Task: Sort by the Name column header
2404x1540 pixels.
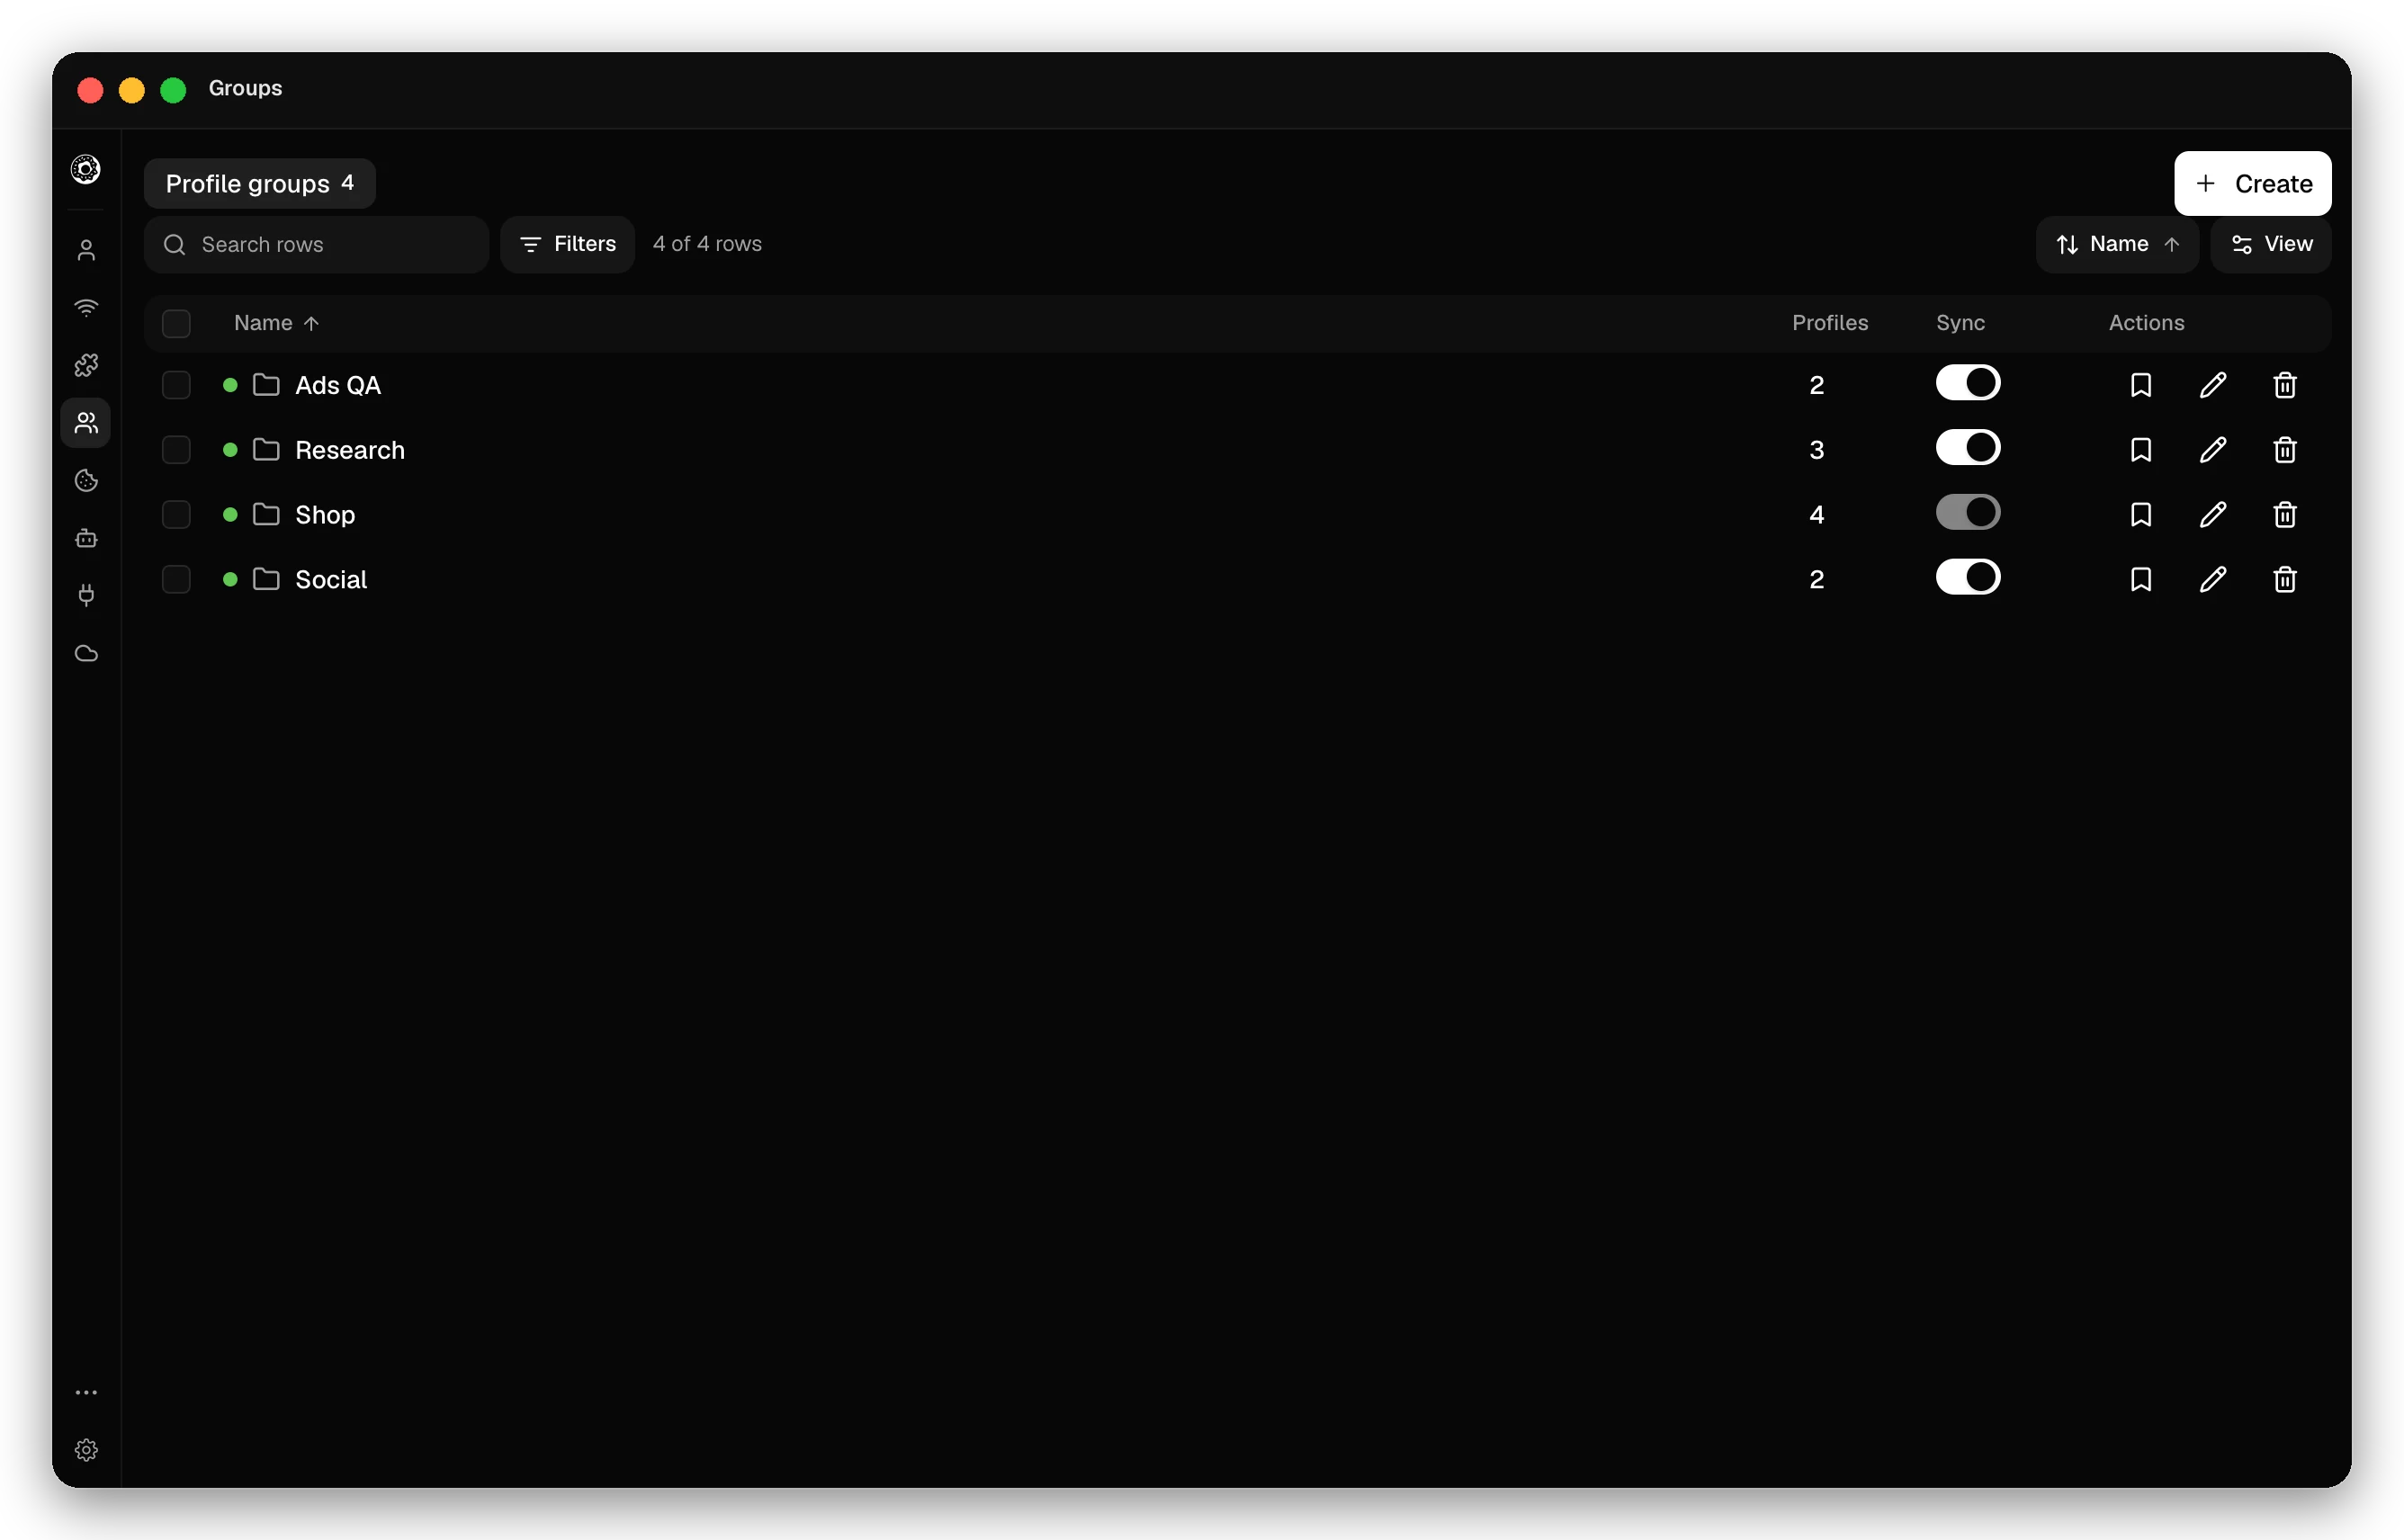Action: (276, 323)
